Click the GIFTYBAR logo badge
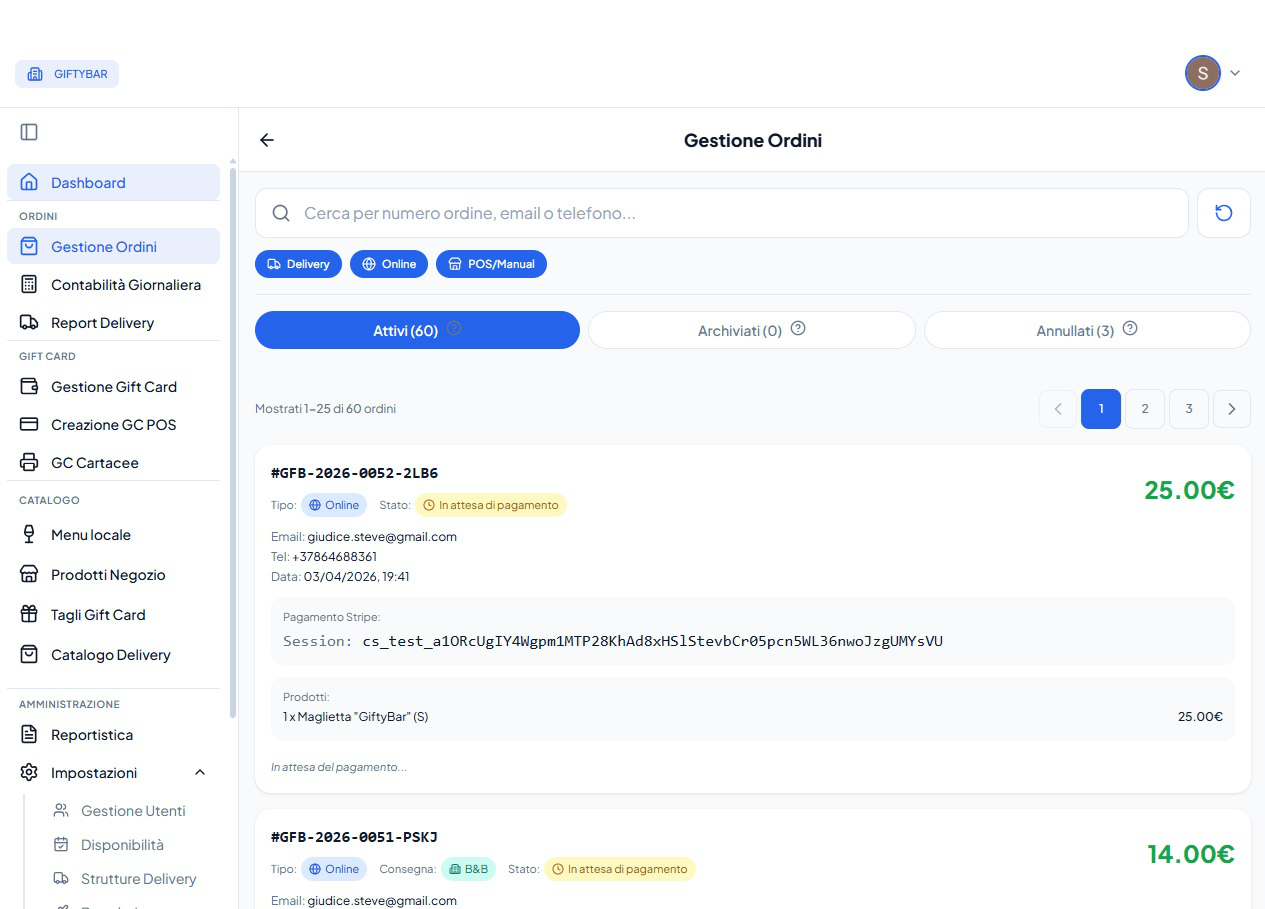1265x909 pixels. point(67,74)
